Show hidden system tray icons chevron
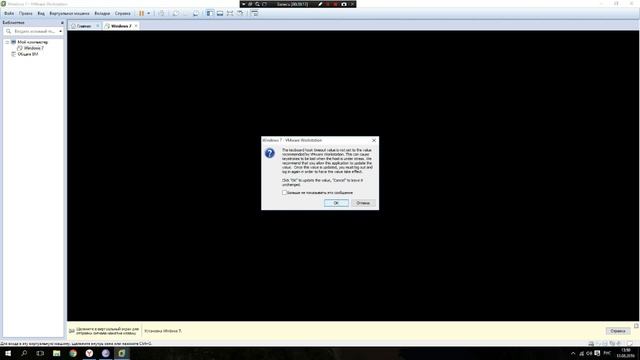The width and height of the screenshot is (640, 360). pyautogui.click(x=573, y=353)
